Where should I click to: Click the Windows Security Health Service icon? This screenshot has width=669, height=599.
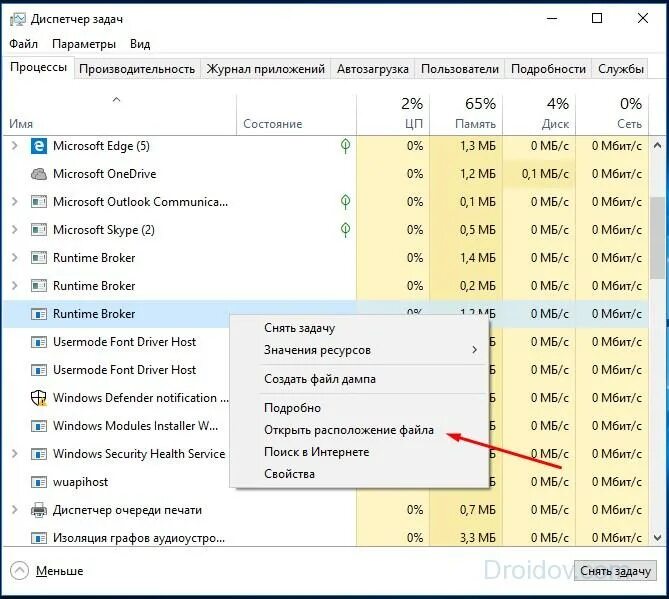pyautogui.click(x=39, y=454)
